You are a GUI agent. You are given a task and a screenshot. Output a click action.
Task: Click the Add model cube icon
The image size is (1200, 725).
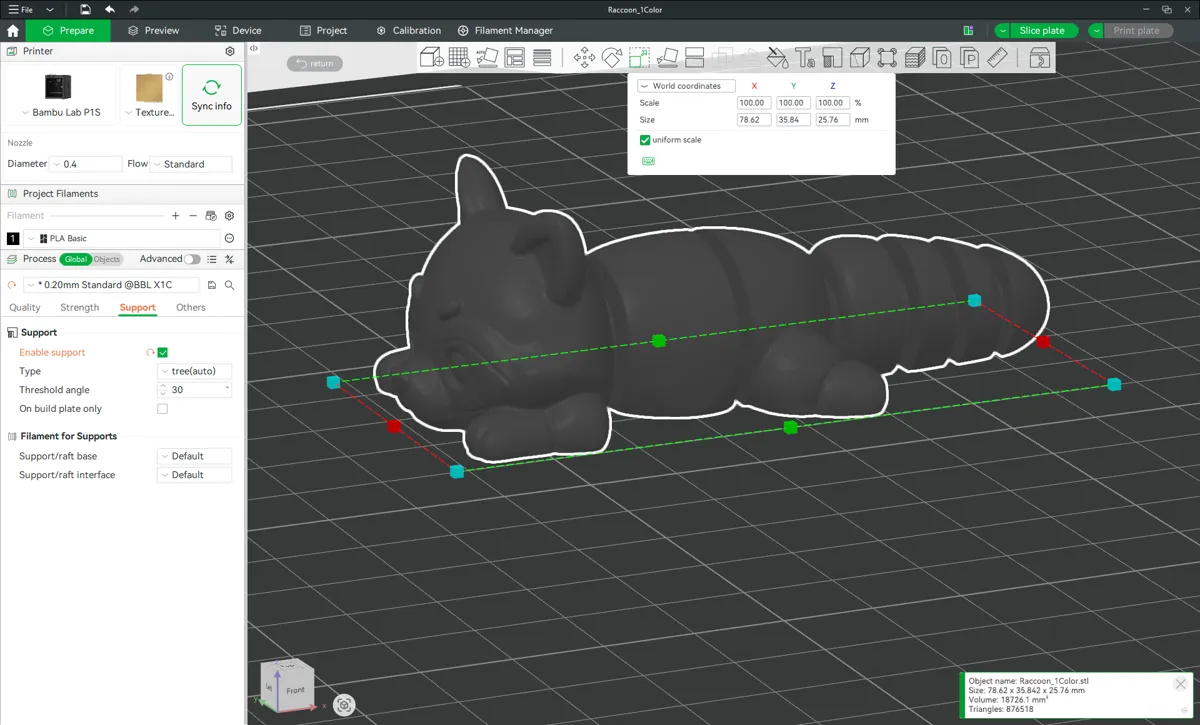(x=432, y=57)
